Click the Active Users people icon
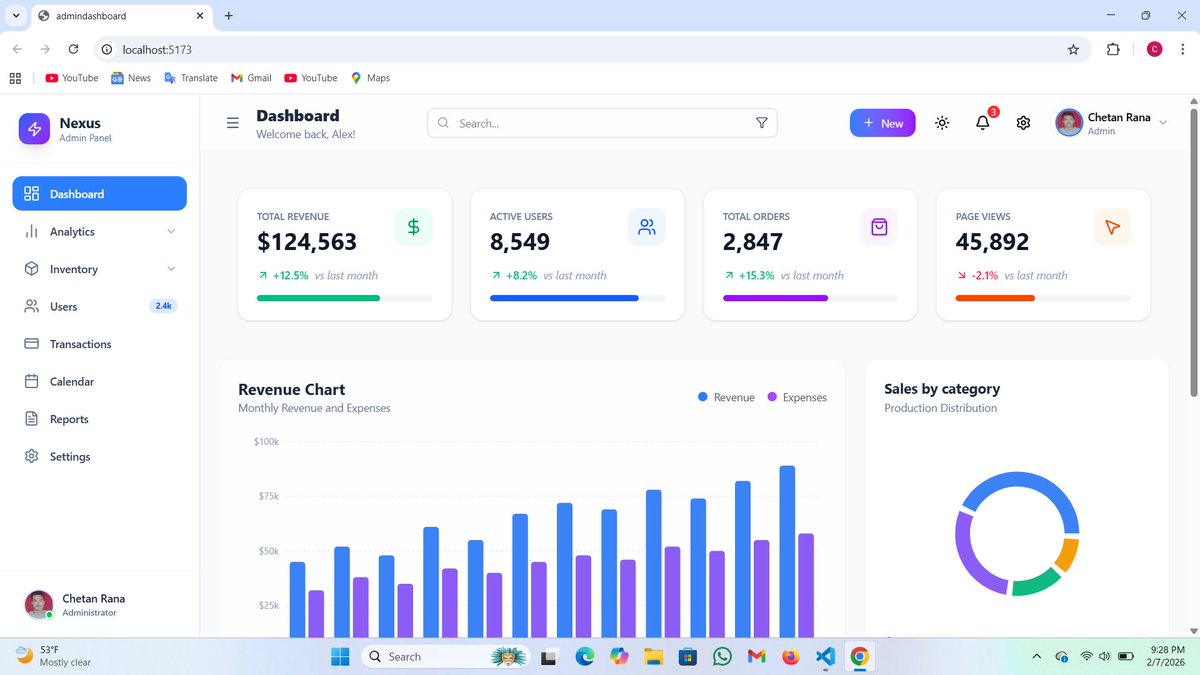 click(x=647, y=227)
